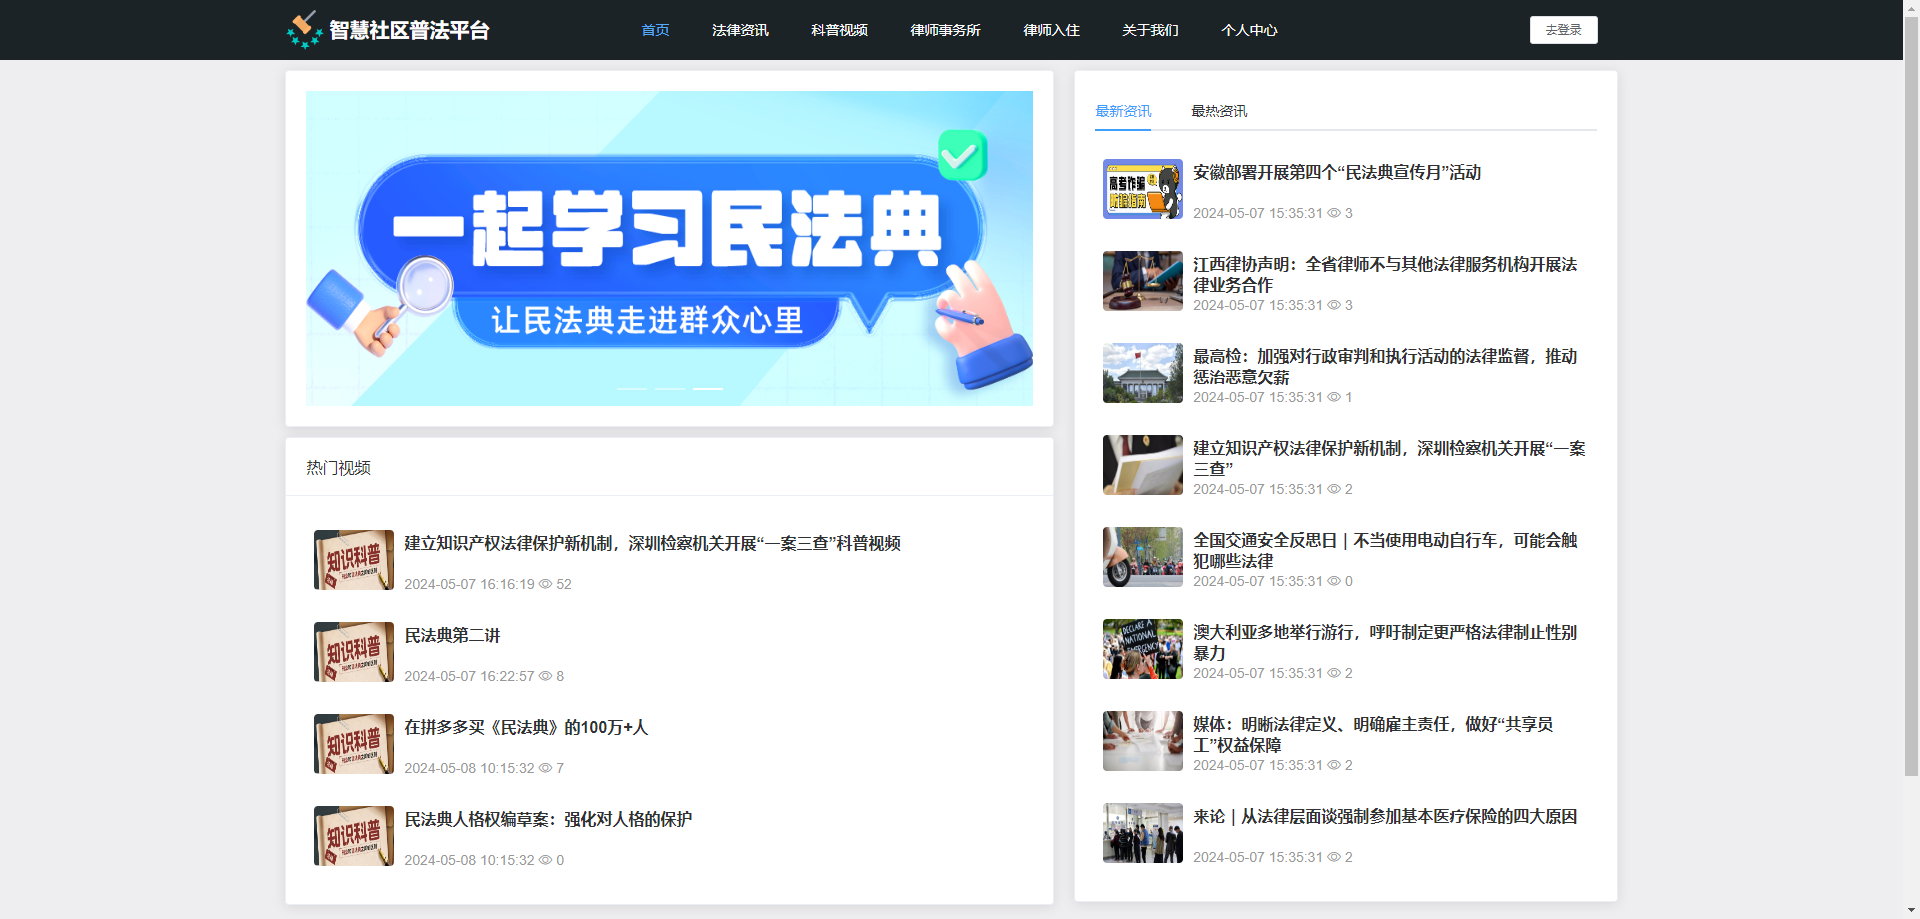
Task: Open video titled 在拼多多买《民法典》的100万+人
Action: click(526, 728)
